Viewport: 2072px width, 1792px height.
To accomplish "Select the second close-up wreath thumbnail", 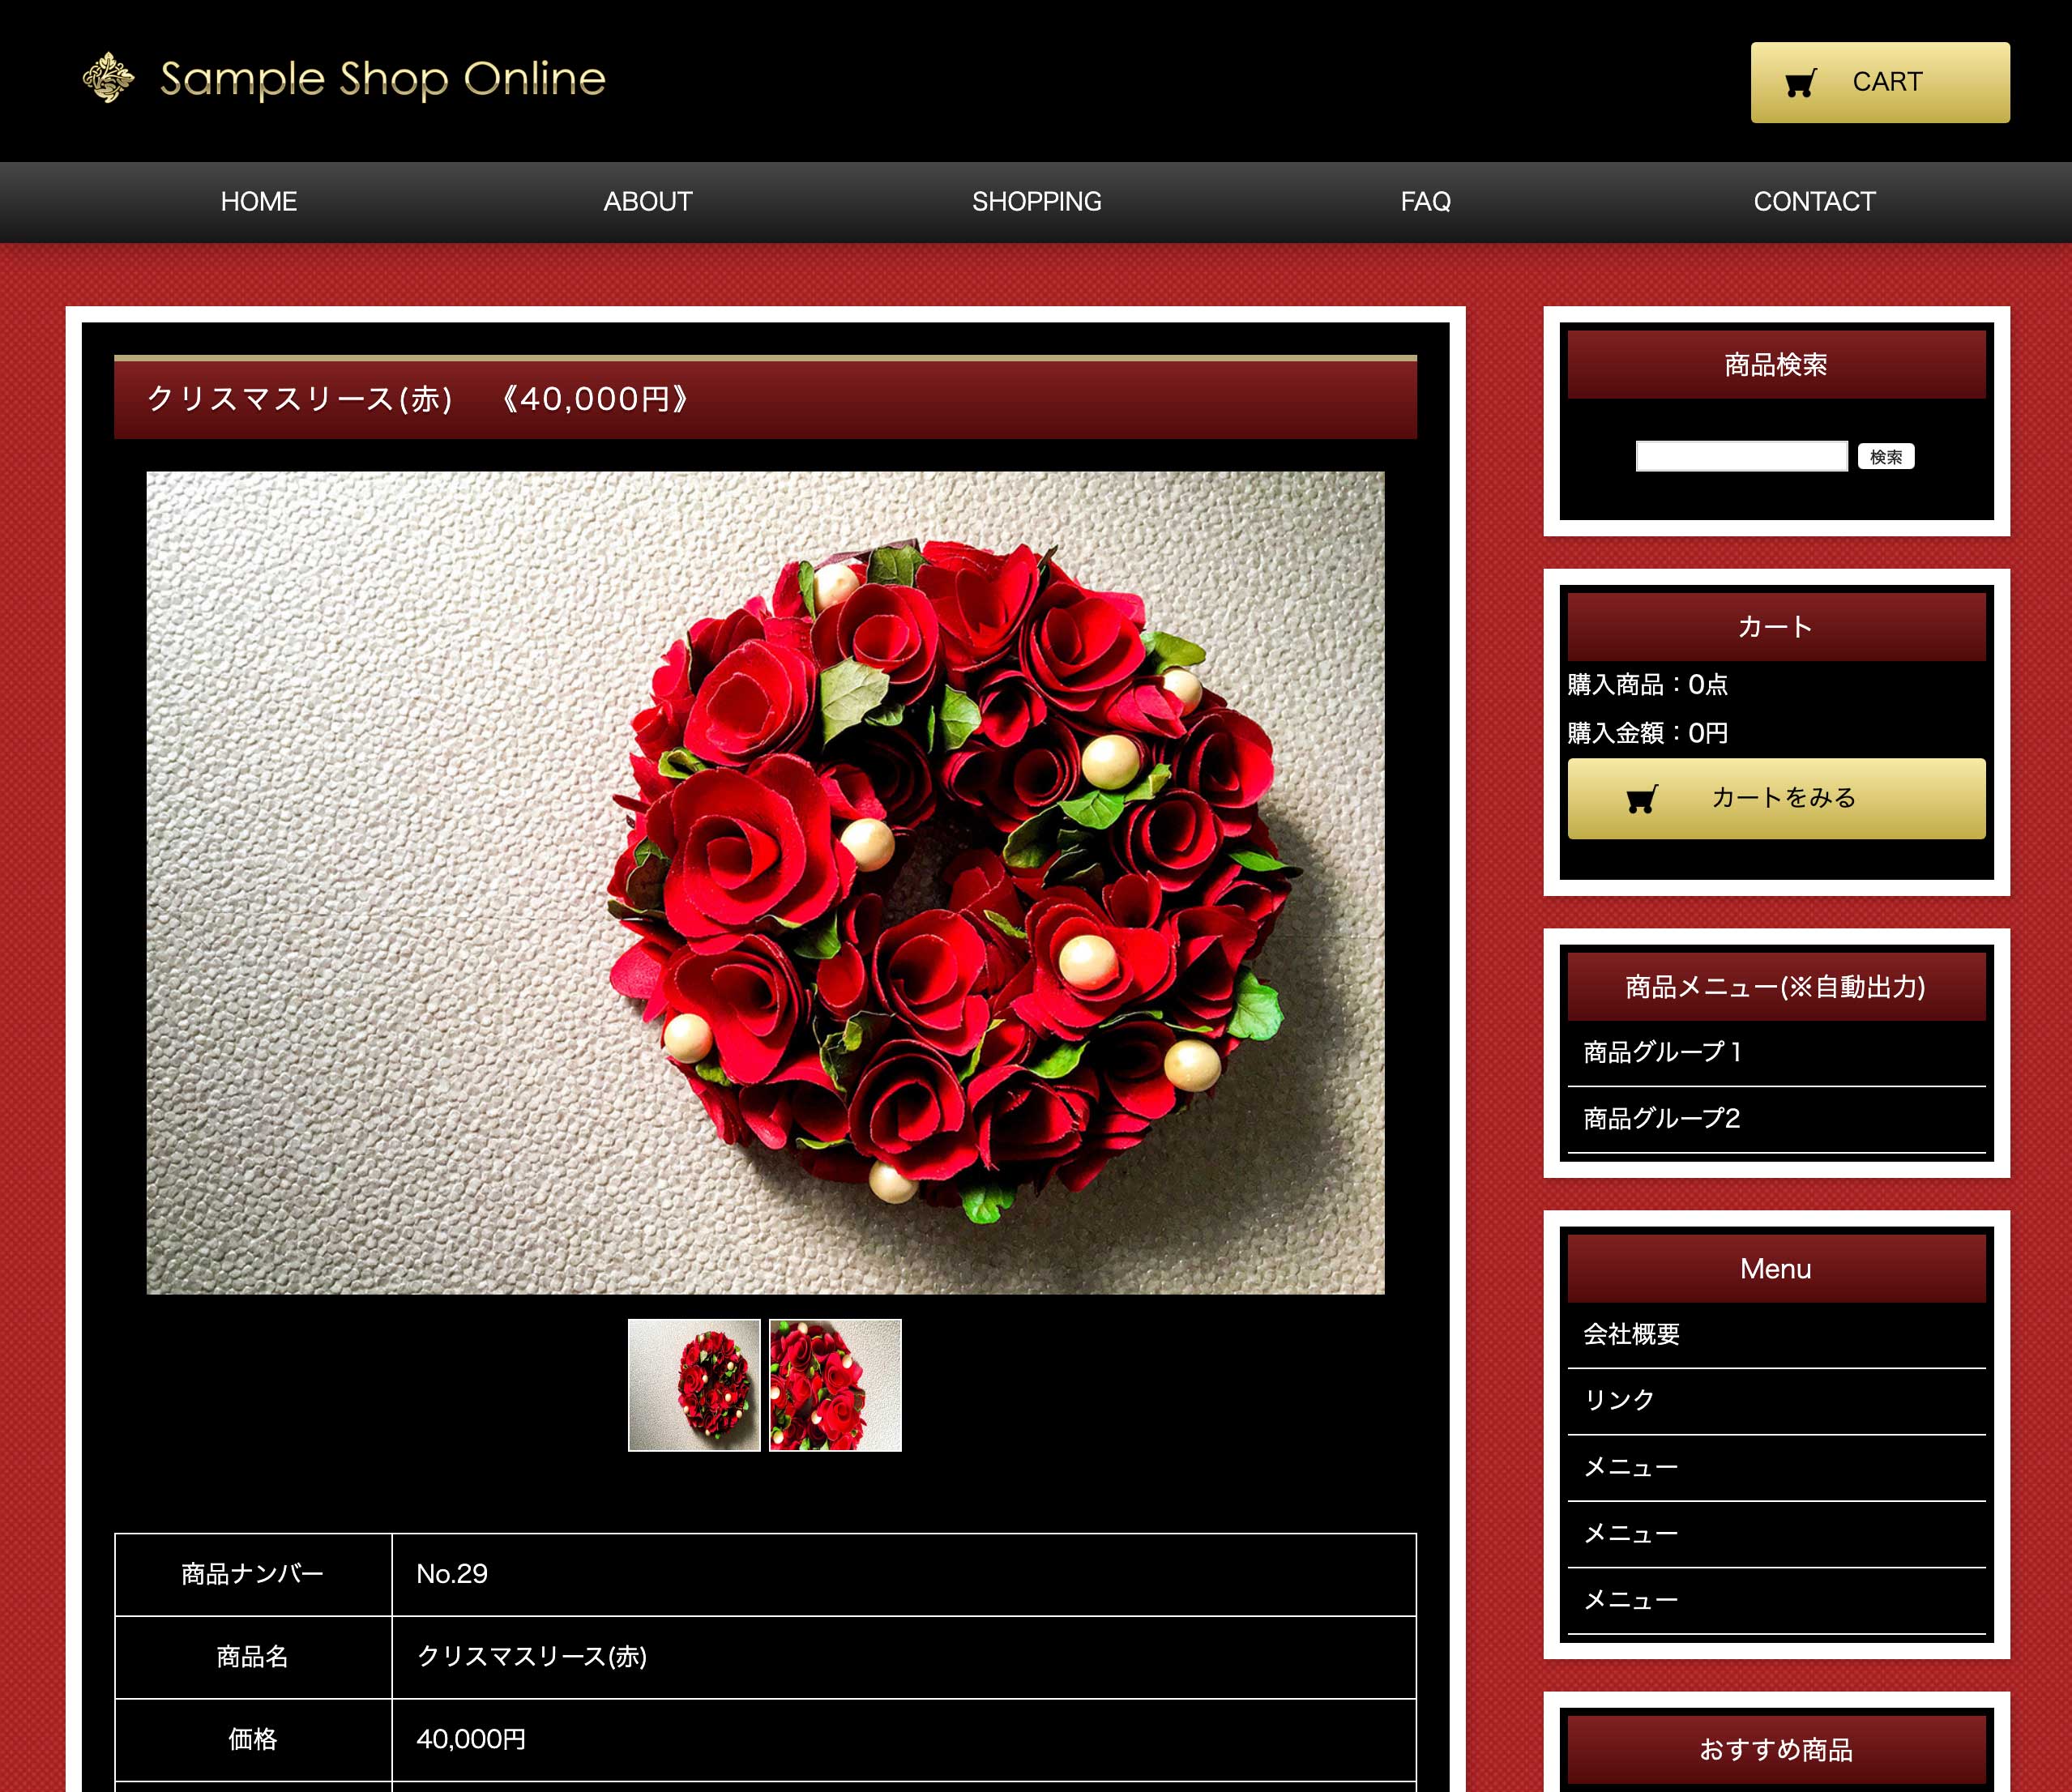I will point(835,1385).
